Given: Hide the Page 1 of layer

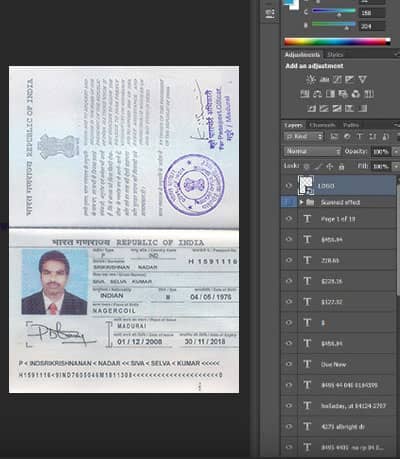Looking at the screenshot, I should (x=289, y=219).
